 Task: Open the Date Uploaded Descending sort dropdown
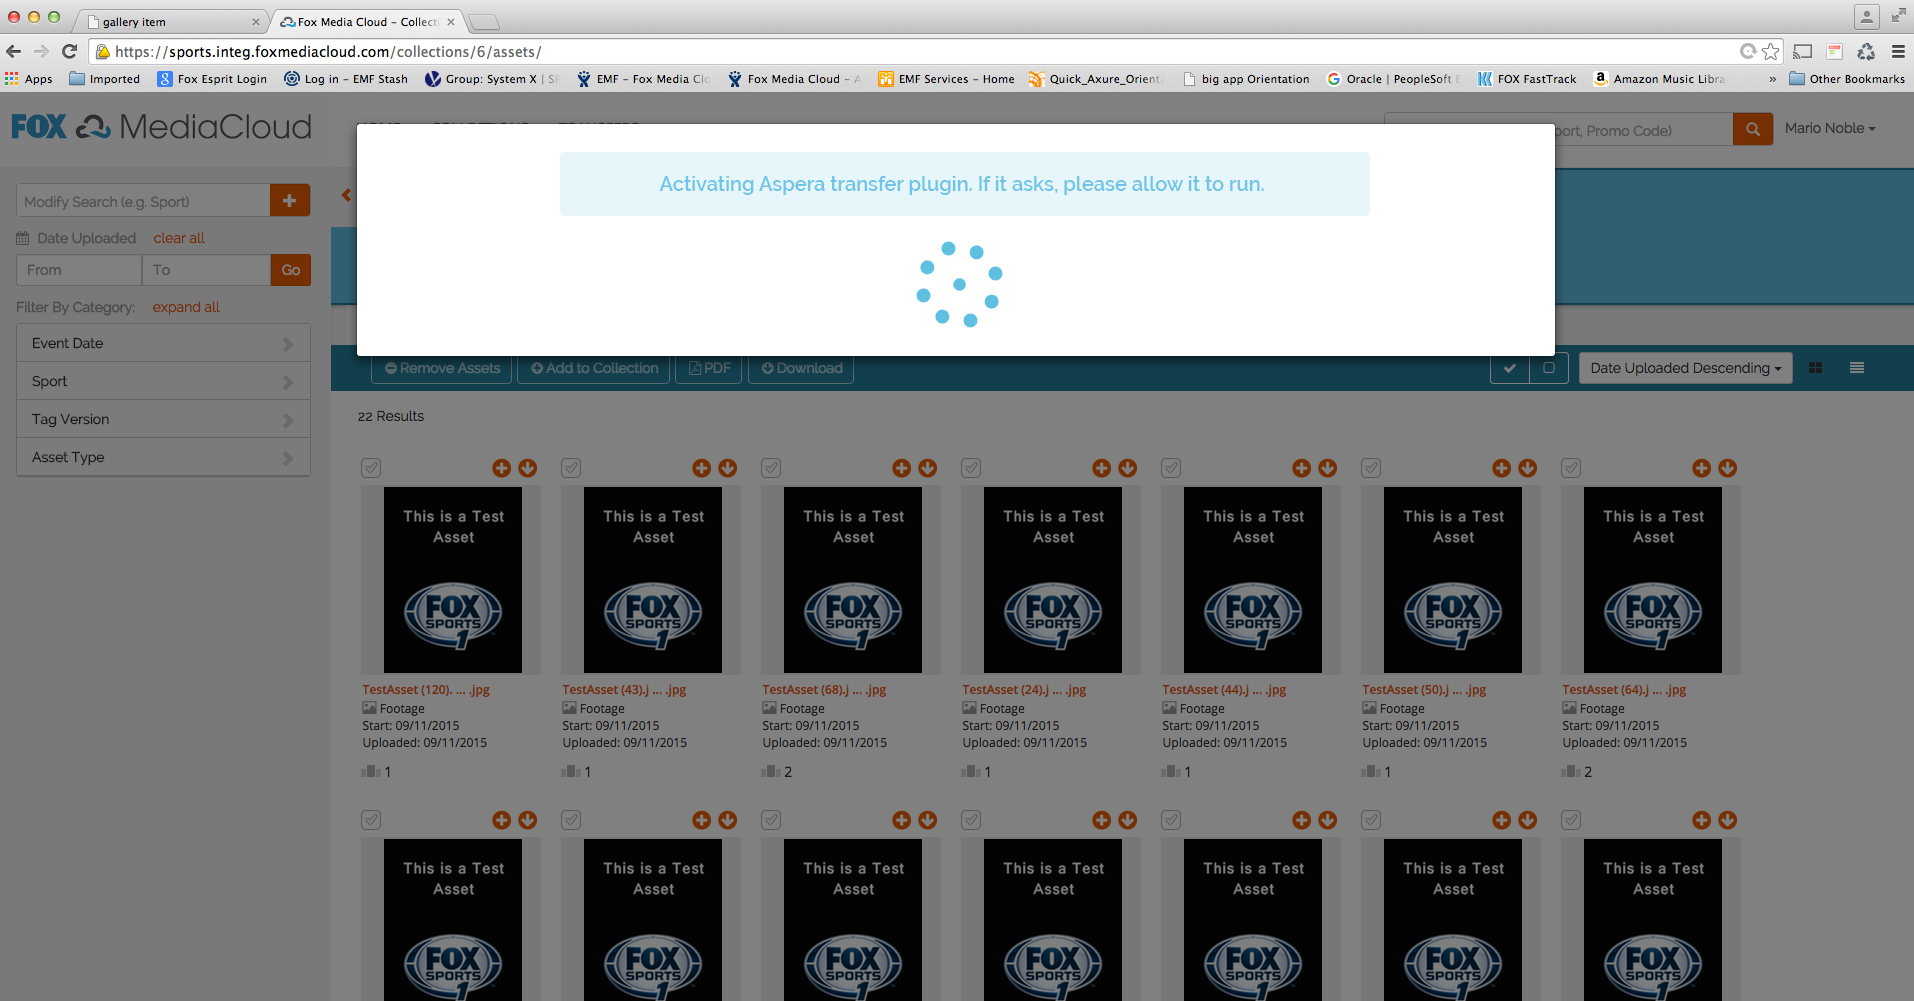tap(1685, 368)
